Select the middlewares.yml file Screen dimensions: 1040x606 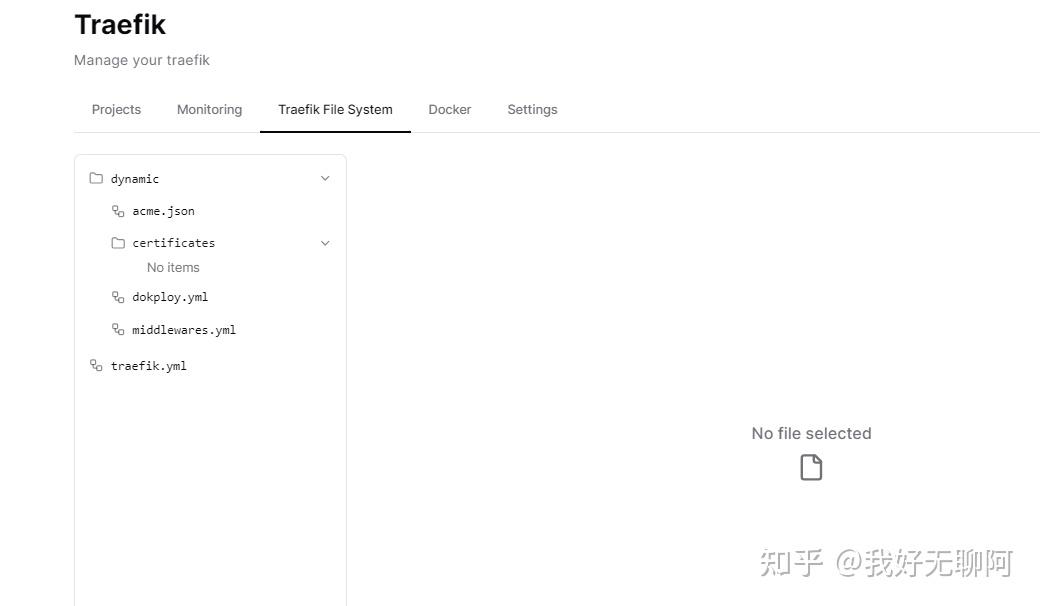click(184, 329)
